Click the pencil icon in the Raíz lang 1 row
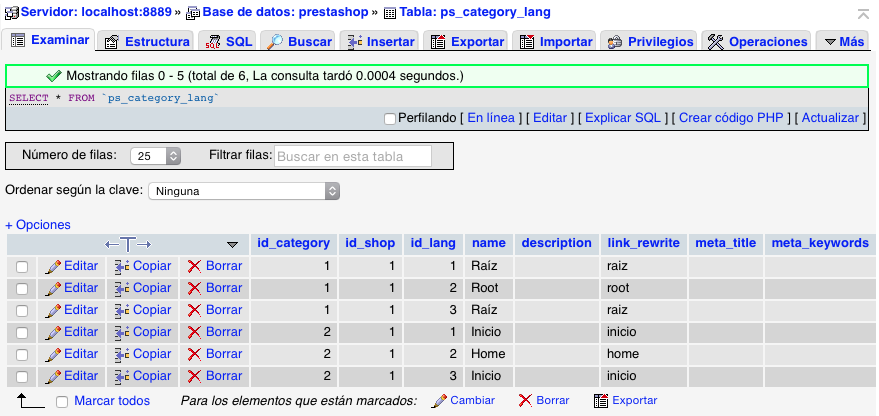The image size is (879, 416). (x=53, y=266)
